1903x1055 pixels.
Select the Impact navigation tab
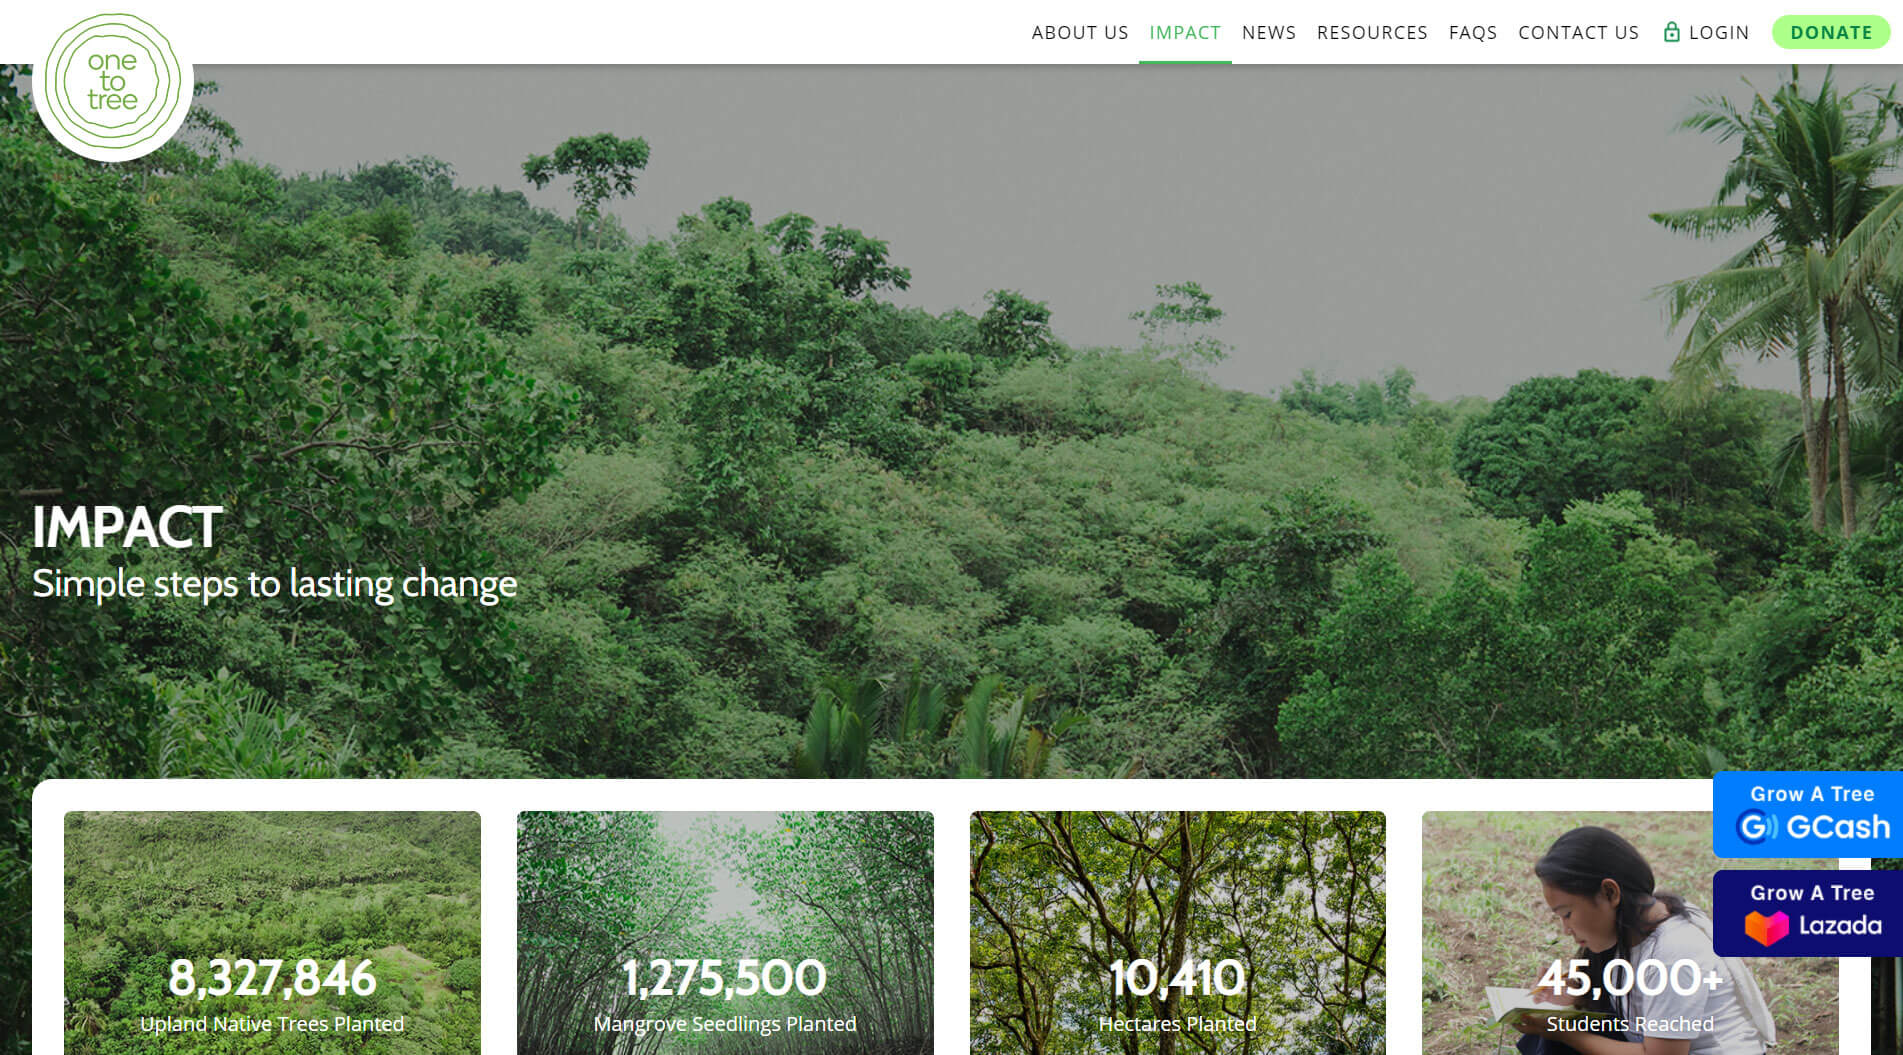click(1185, 32)
